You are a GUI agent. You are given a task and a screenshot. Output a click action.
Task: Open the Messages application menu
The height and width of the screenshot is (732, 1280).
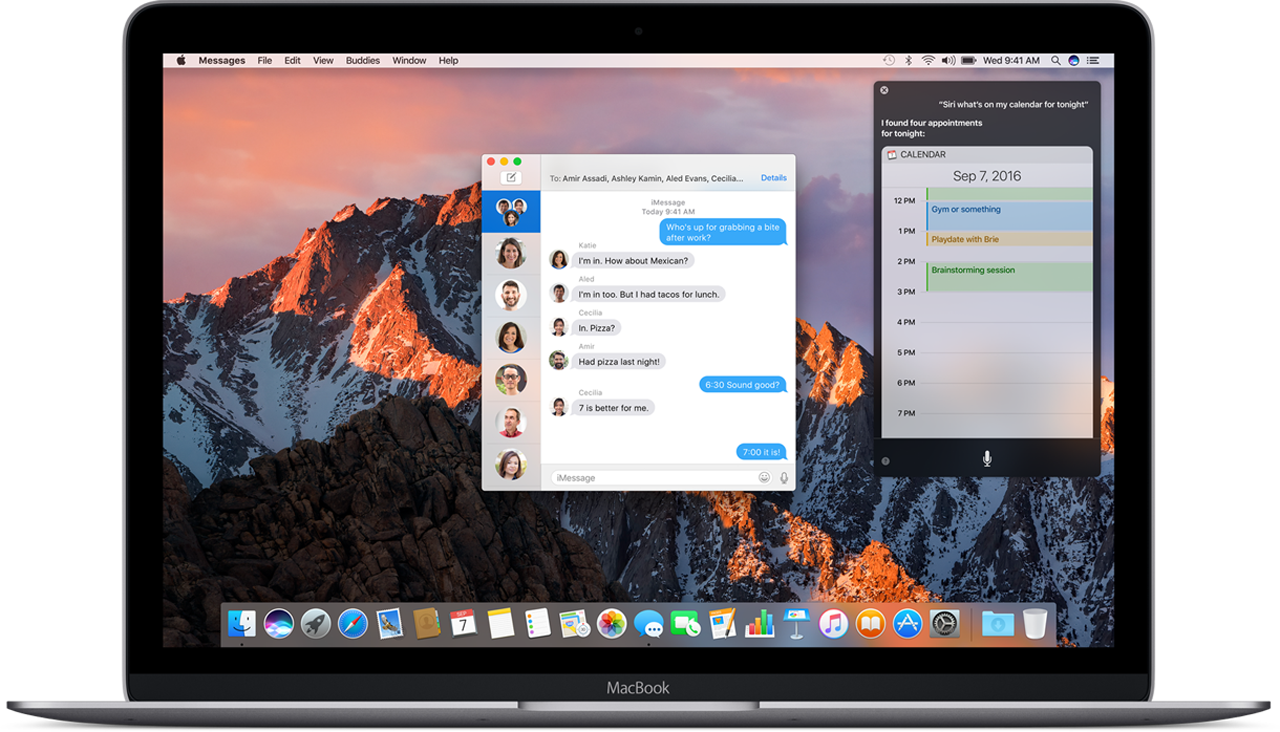[222, 61]
